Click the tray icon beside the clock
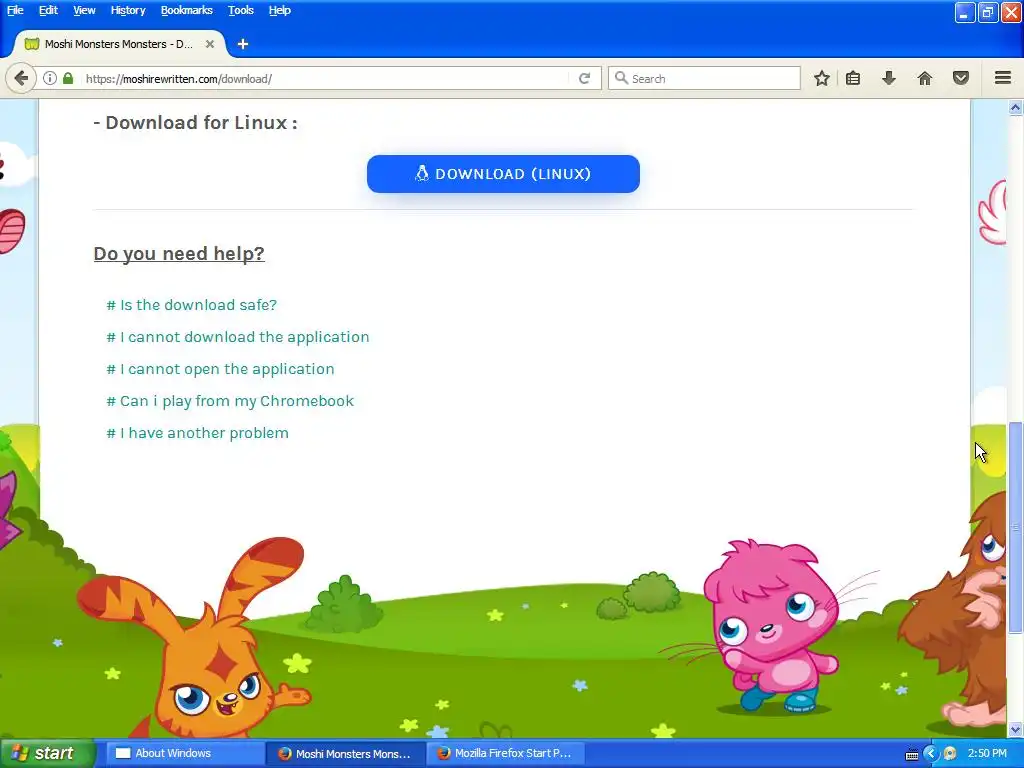Viewport: 1024px width, 768px height. point(950,754)
